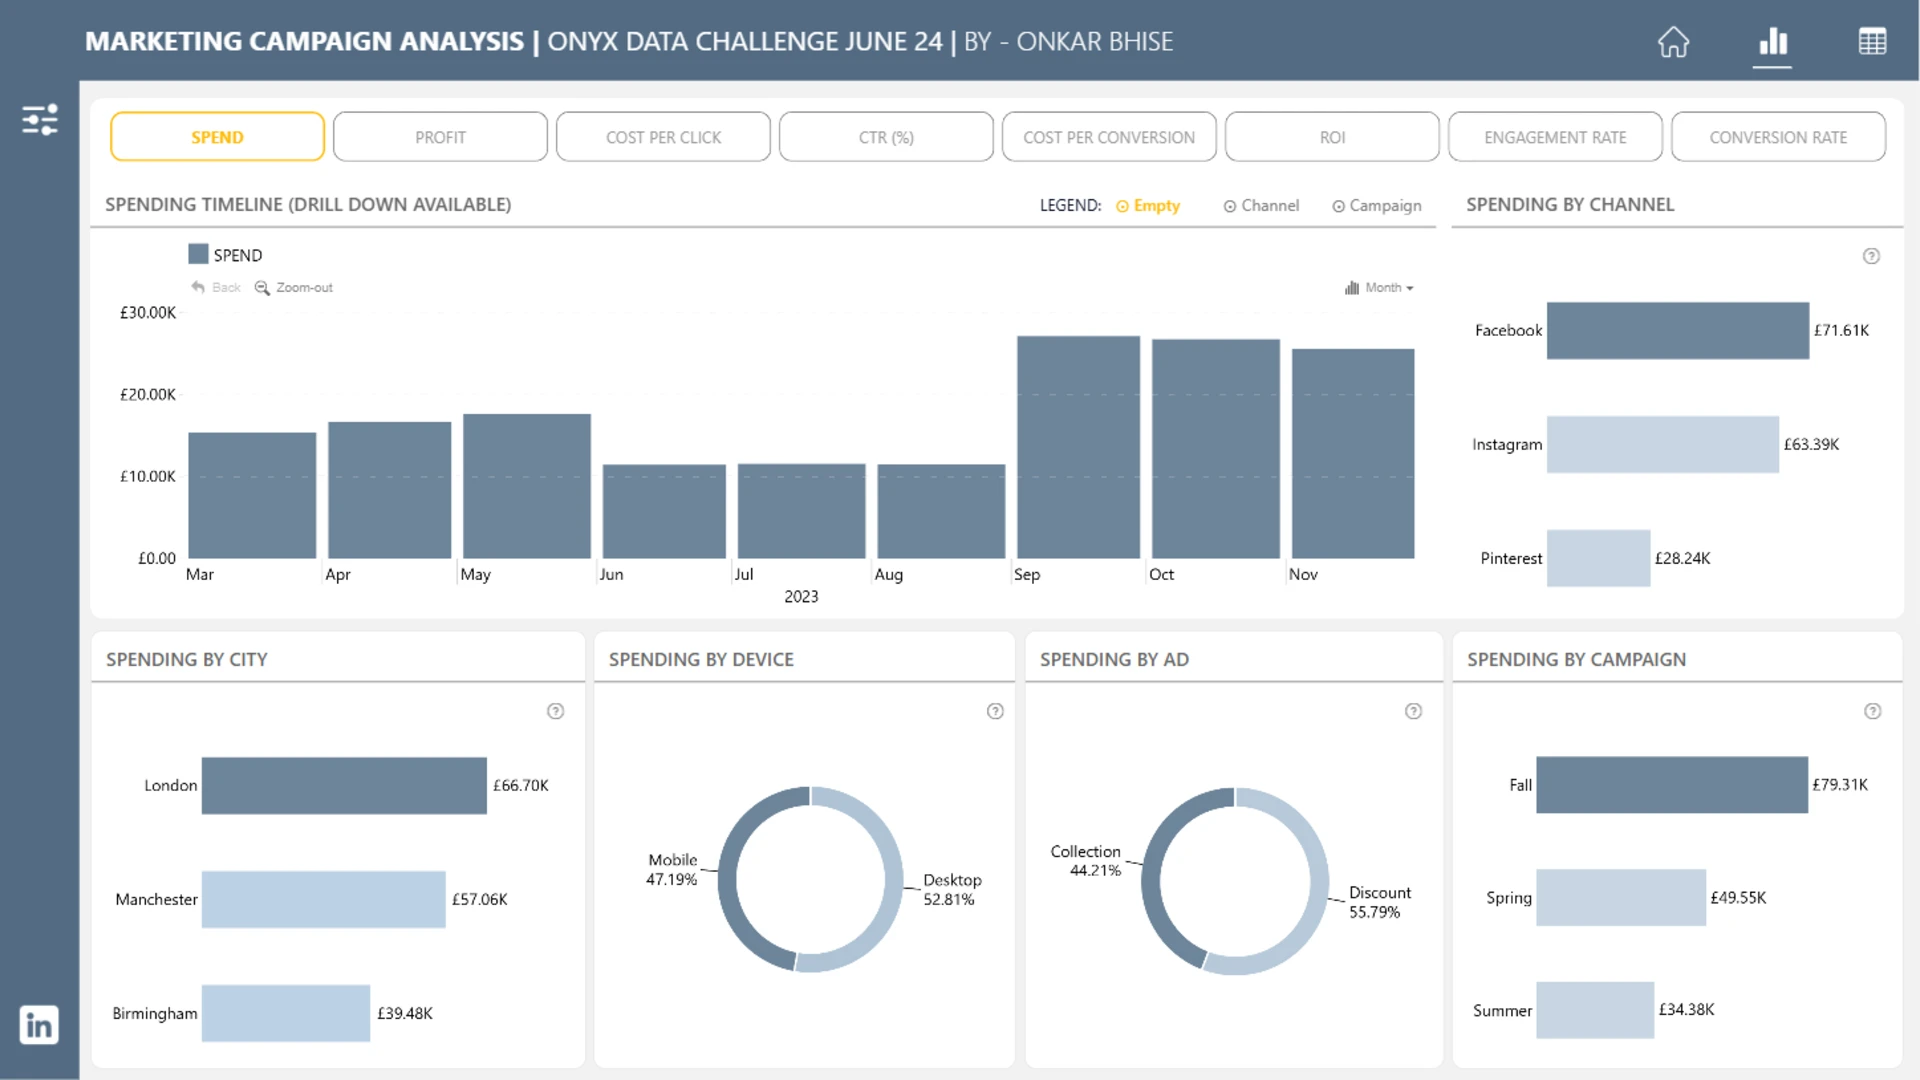This screenshot has height=1080, width=1920.
Task: Click the £57.06K Manchester value label
Action: 479,899
